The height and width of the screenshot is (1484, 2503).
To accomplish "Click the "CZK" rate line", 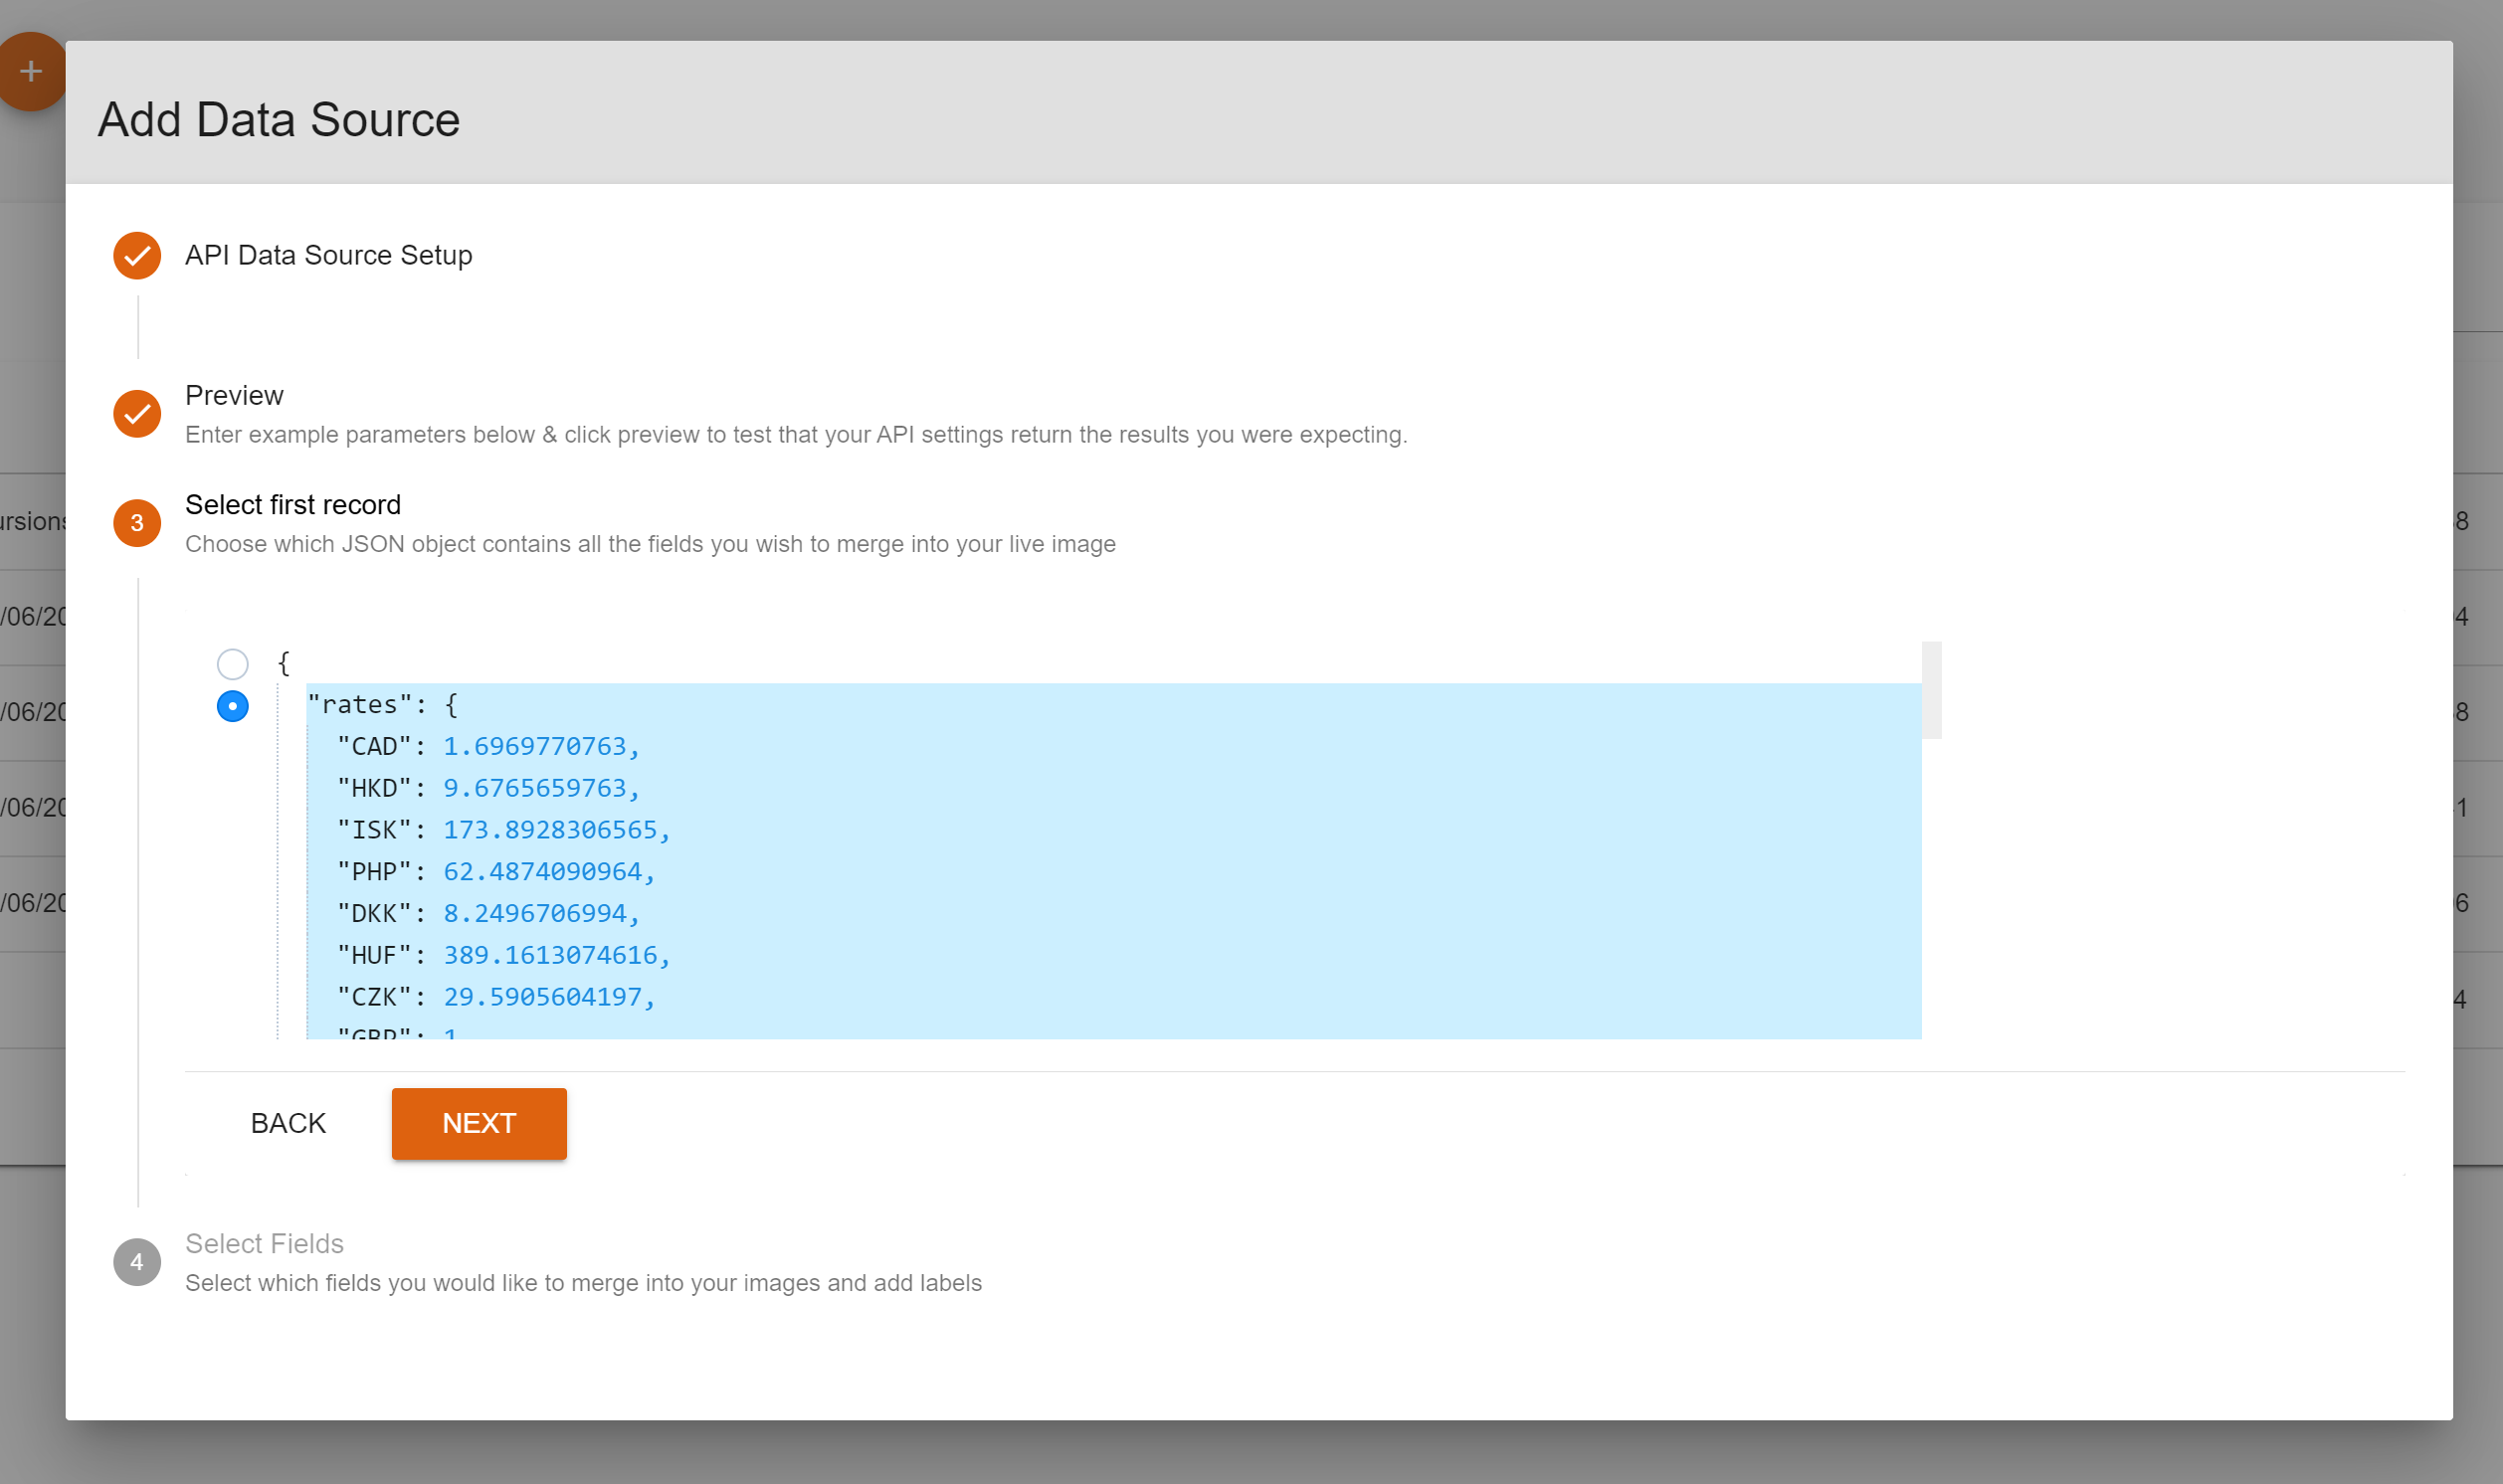I will pyautogui.click(x=496, y=997).
